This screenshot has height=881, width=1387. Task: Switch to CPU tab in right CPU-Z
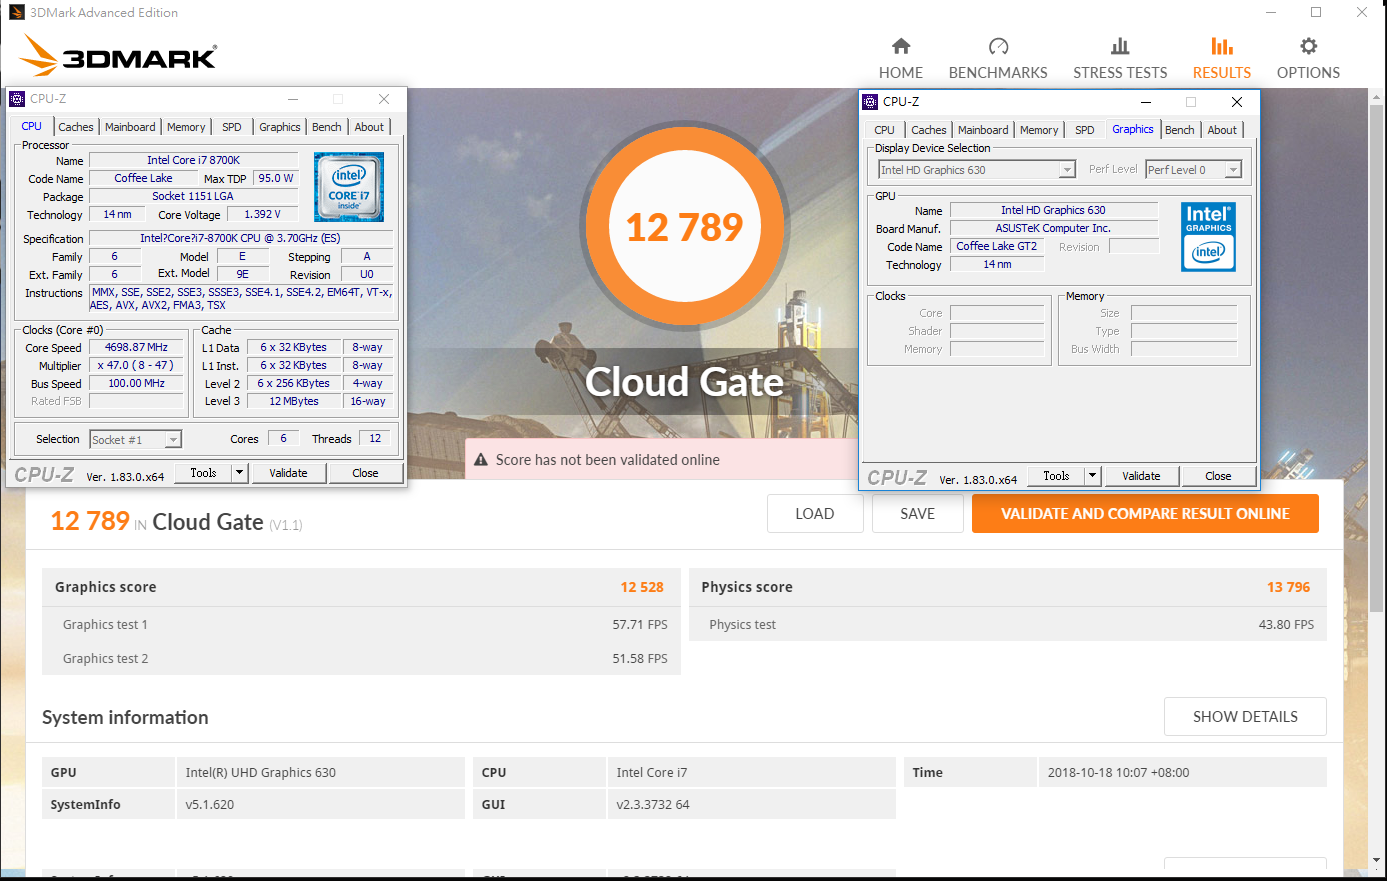885,130
